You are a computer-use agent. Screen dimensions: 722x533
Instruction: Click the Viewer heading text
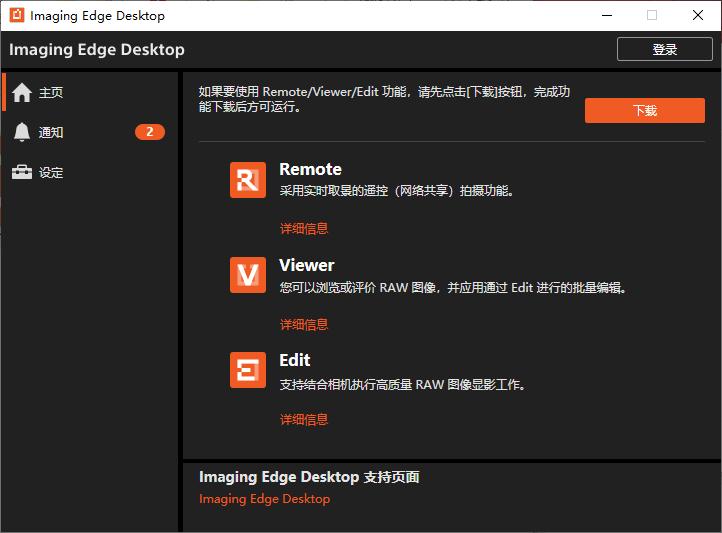[x=307, y=265]
